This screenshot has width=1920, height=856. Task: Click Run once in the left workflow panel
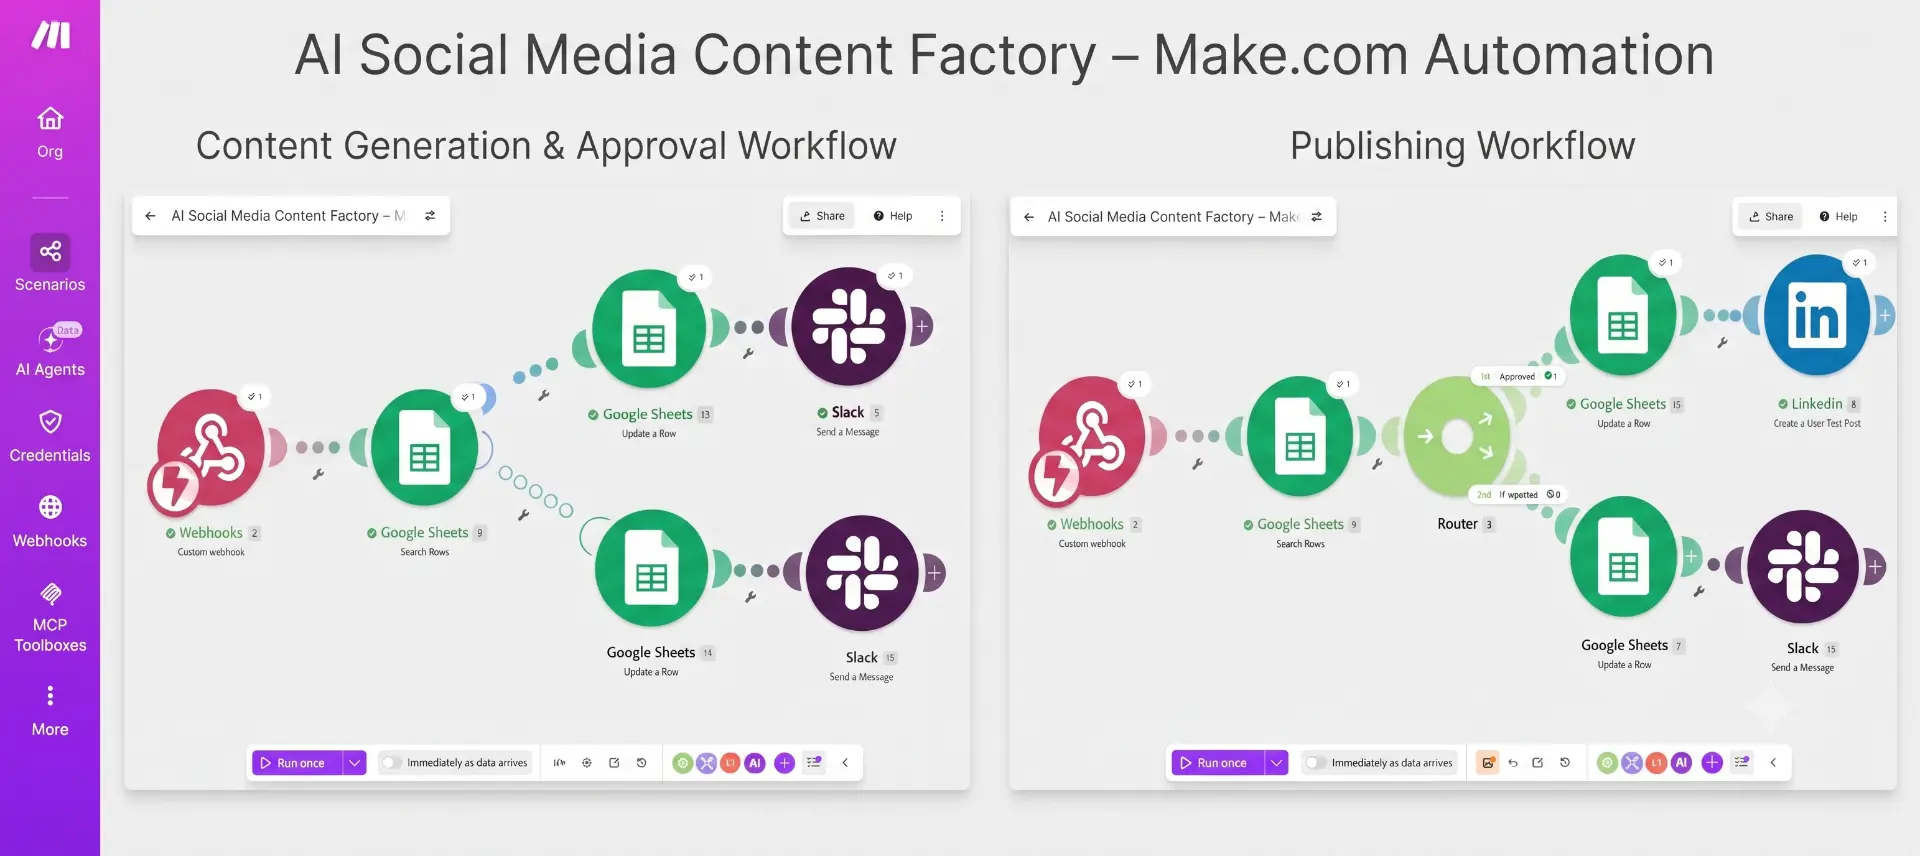tap(297, 763)
